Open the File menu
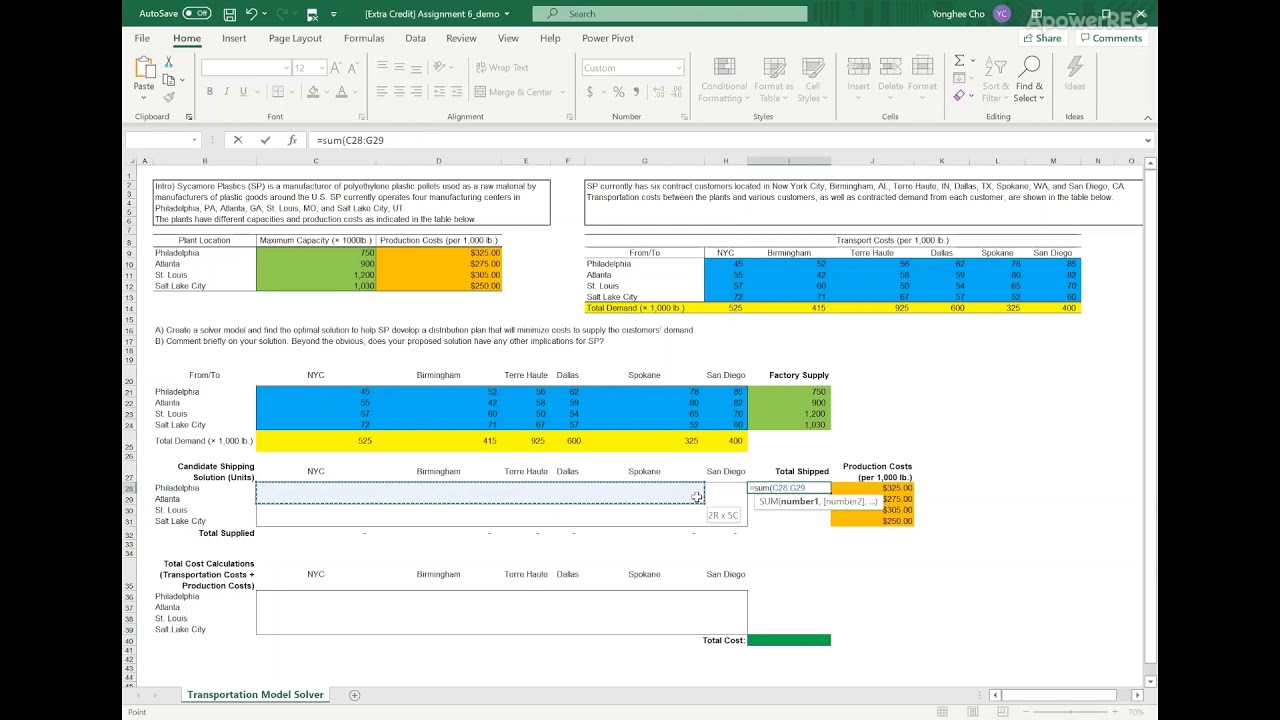This screenshot has height=720, width=1280. coord(142,38)
